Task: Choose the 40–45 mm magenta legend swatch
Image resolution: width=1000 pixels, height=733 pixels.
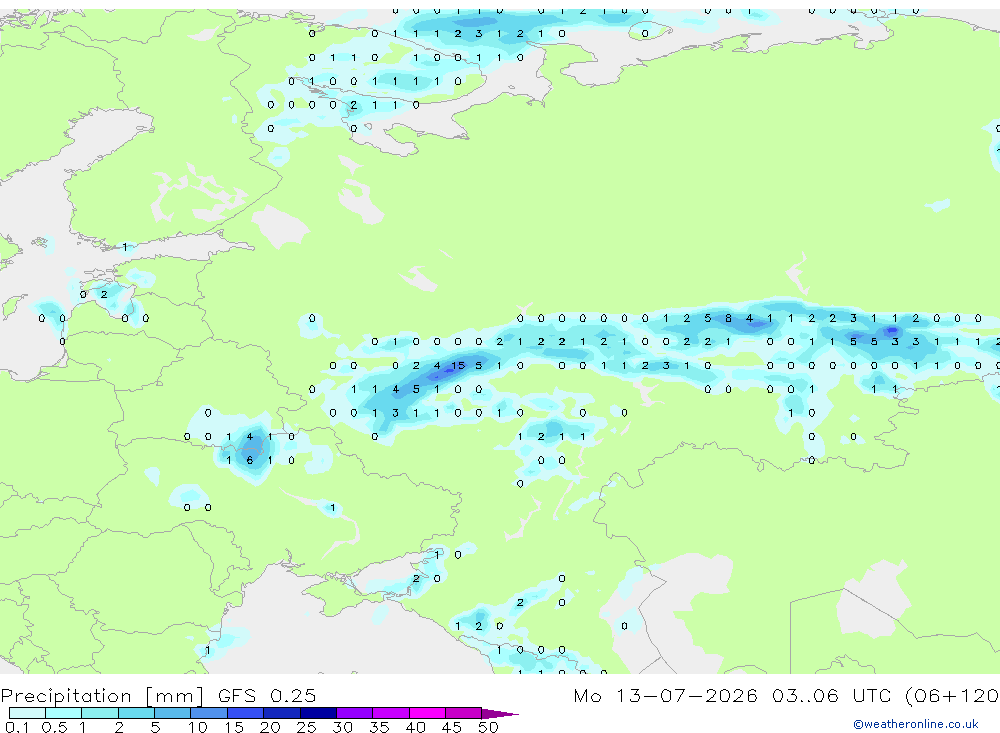Action: coord(427,713)
